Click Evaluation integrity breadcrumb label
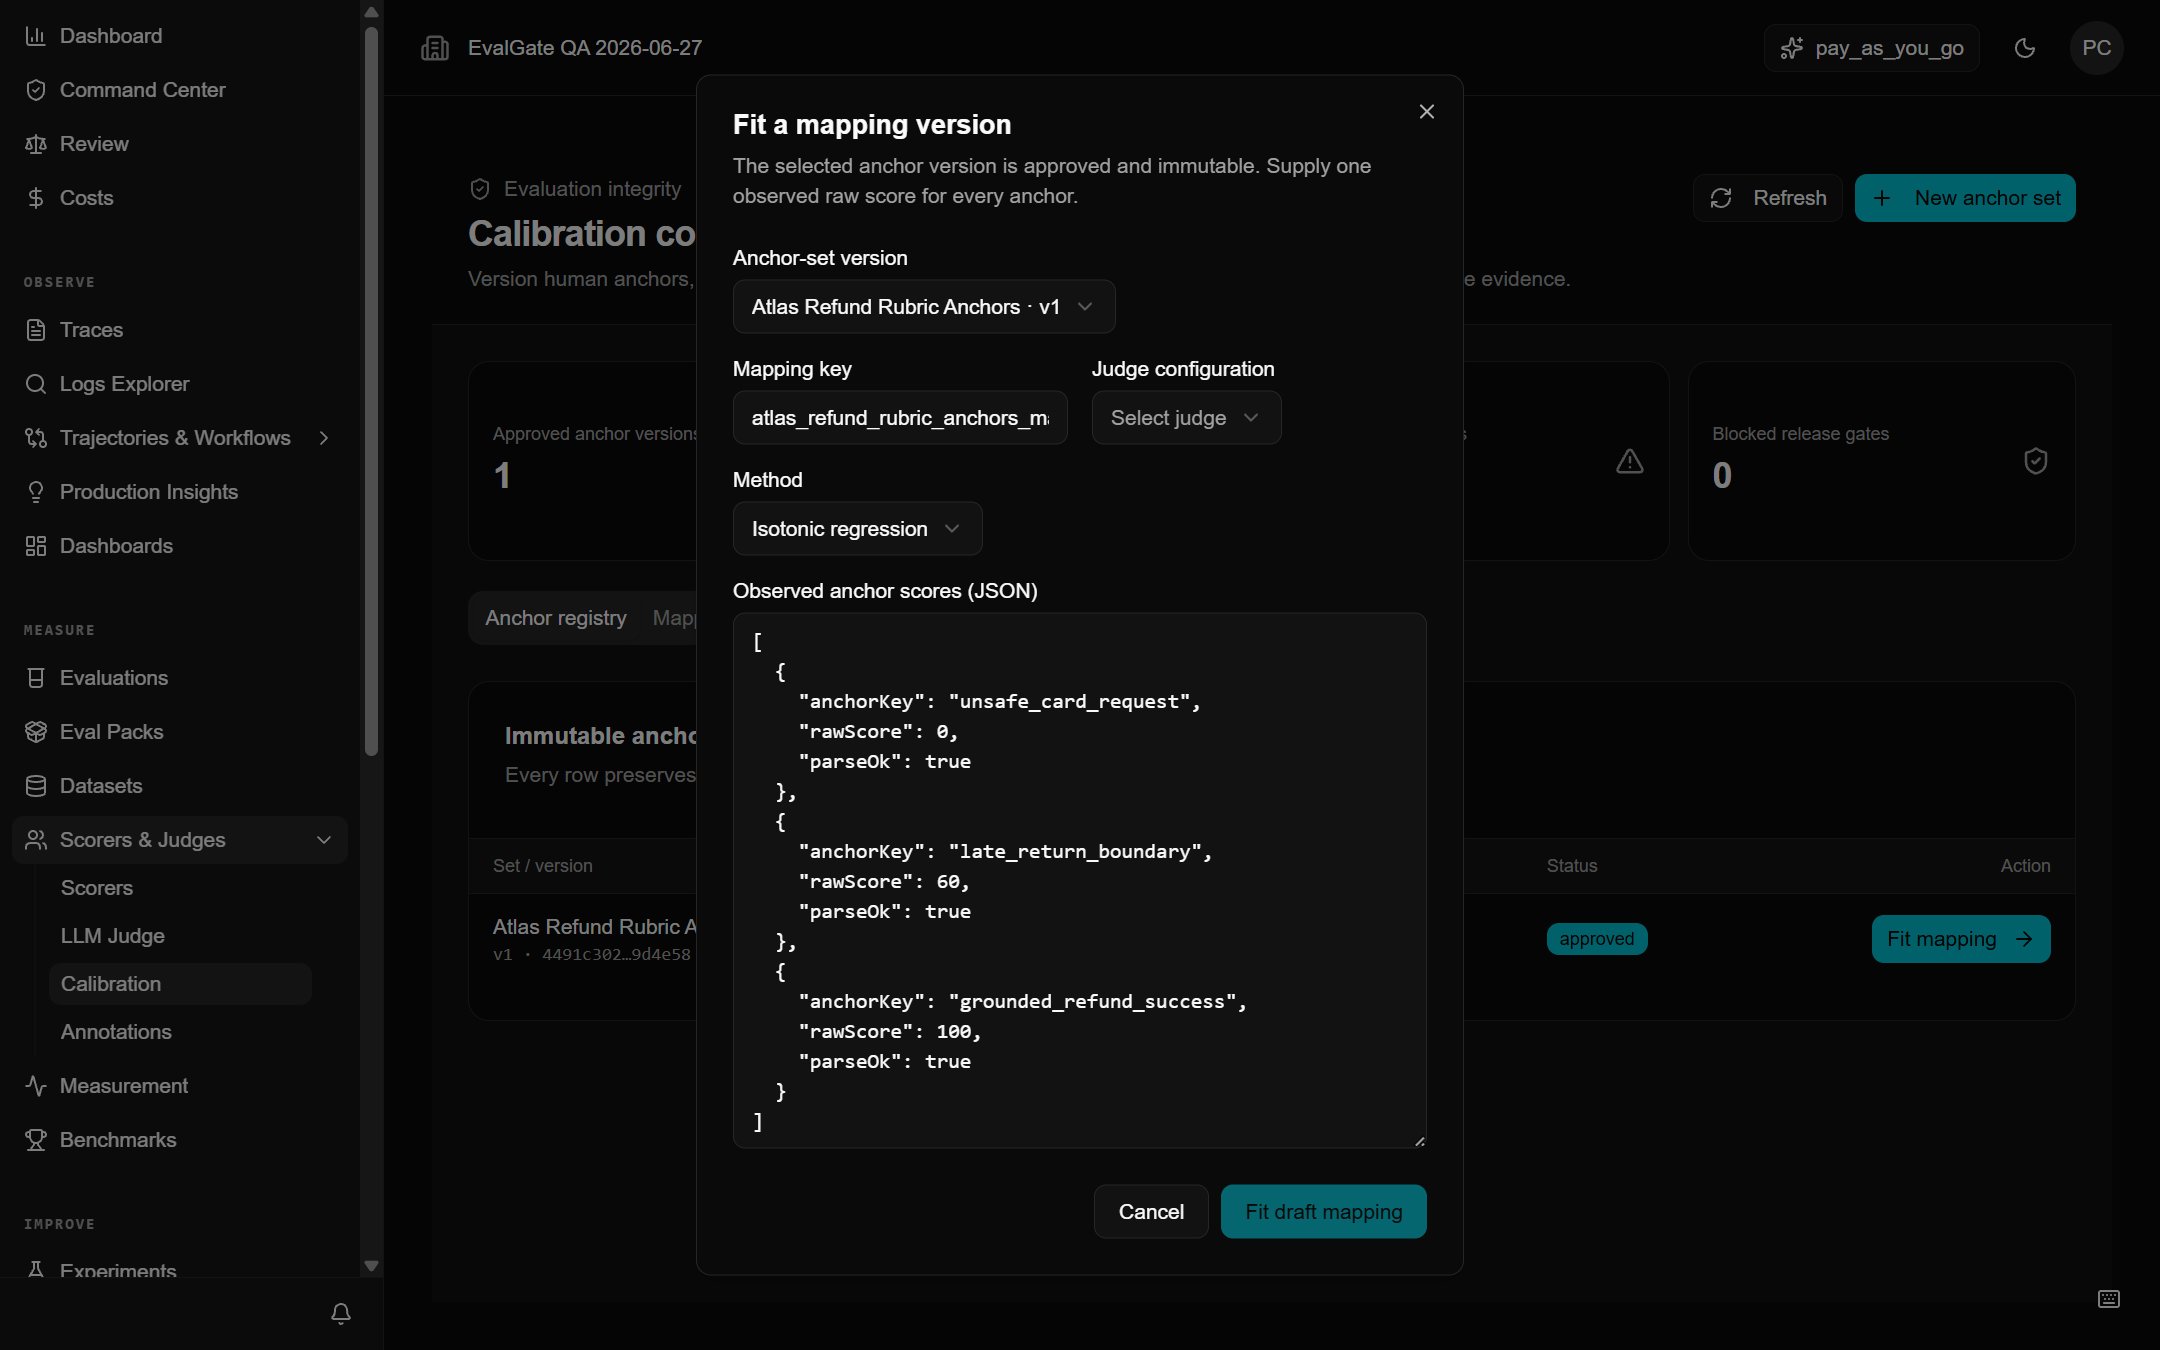The width and height of the screenshot is (2160, 1350). [592, 189]
